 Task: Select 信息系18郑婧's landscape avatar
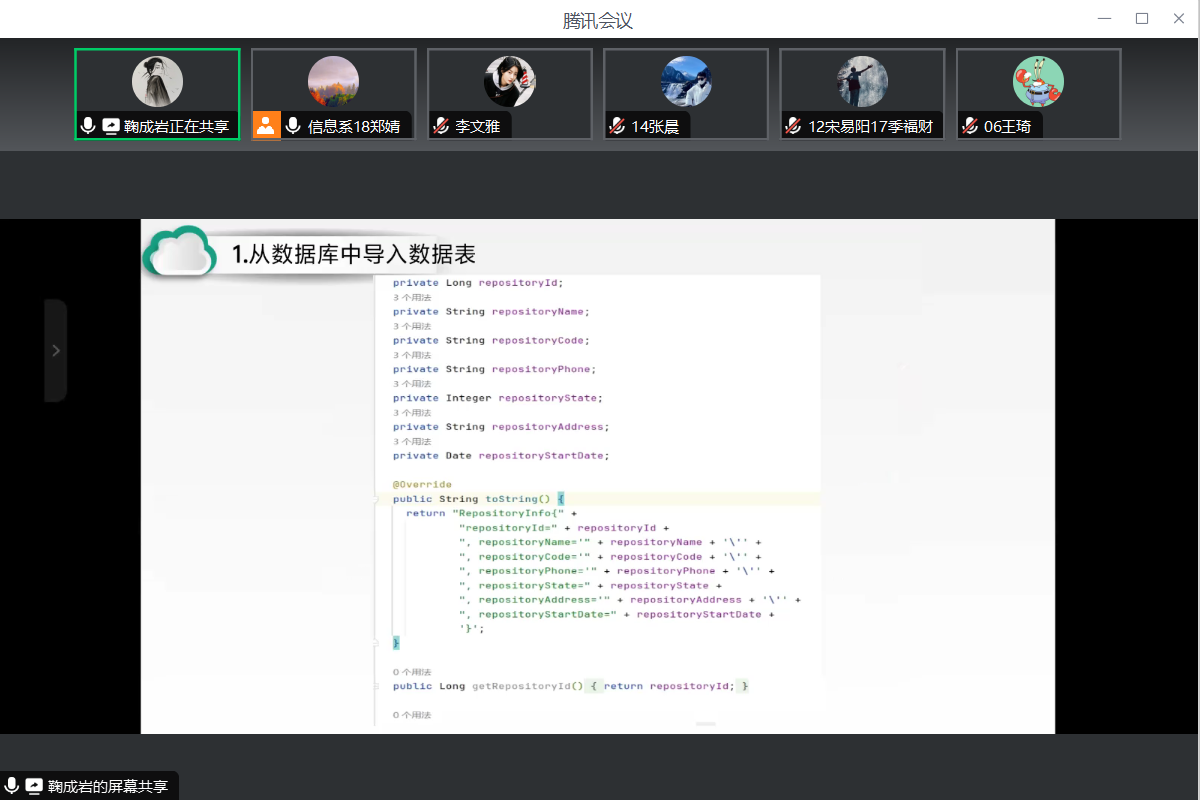coord(333,82)
